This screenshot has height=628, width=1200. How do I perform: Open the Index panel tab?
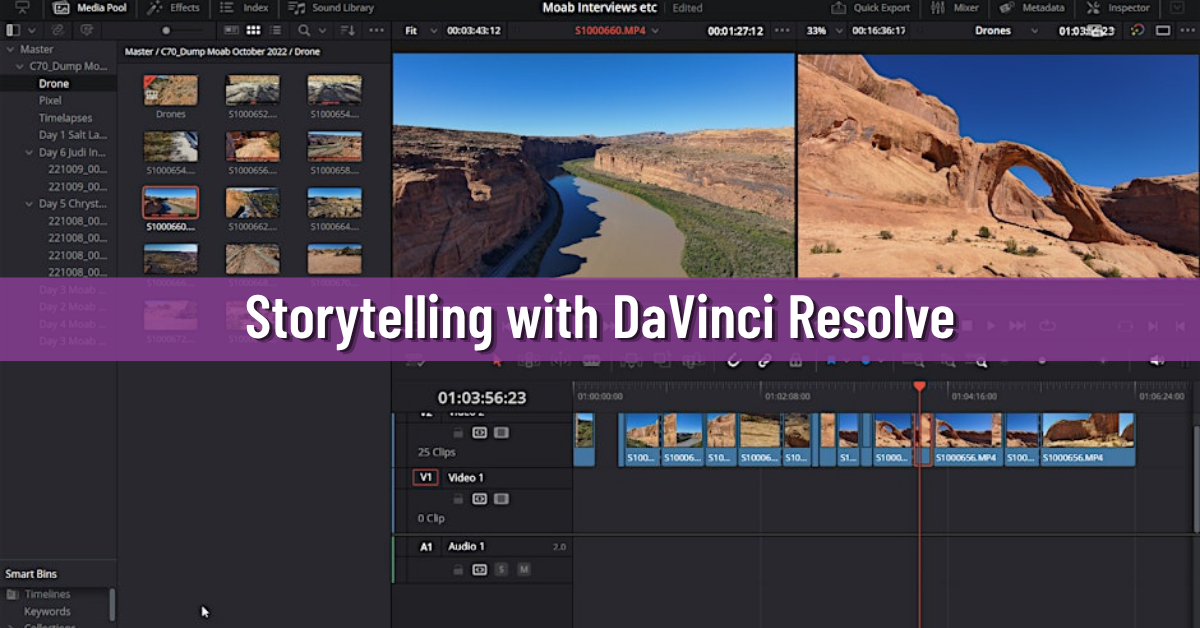(244, 7)
